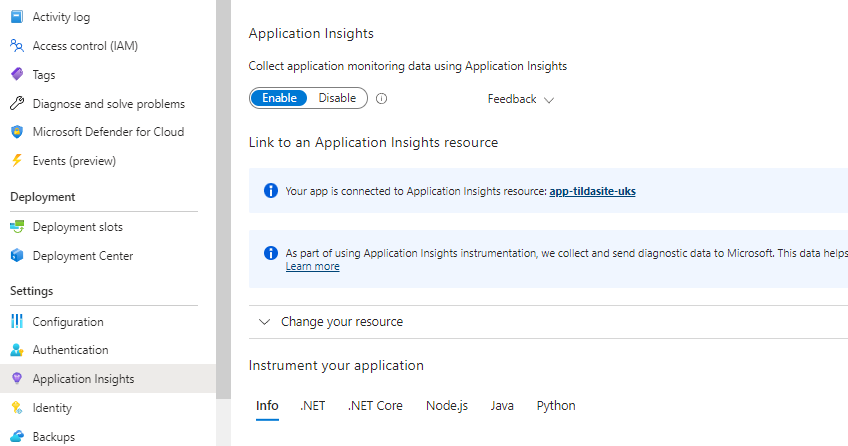Expand the Feedback dropdown

coord(520,99)
